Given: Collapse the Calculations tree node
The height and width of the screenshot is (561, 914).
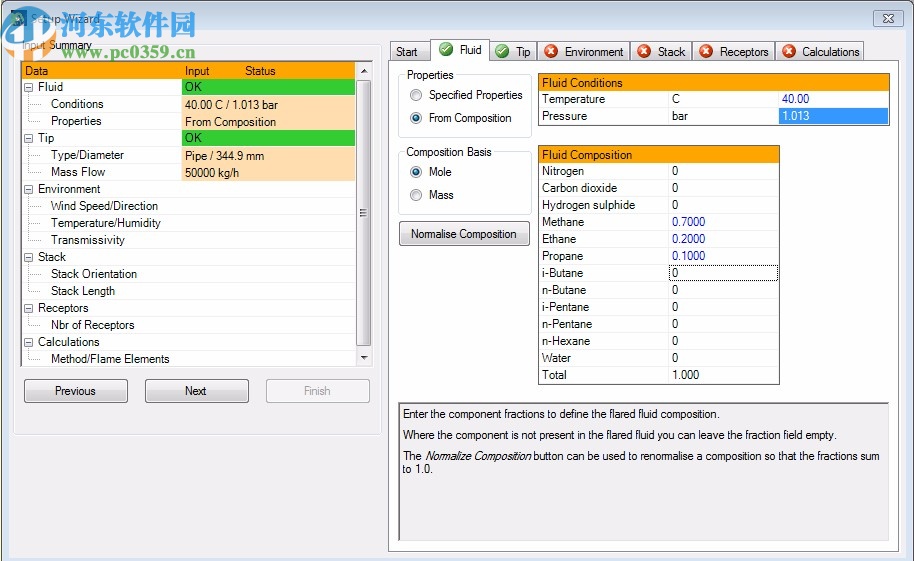Looking at the screenshot, I should pos(29,342).
